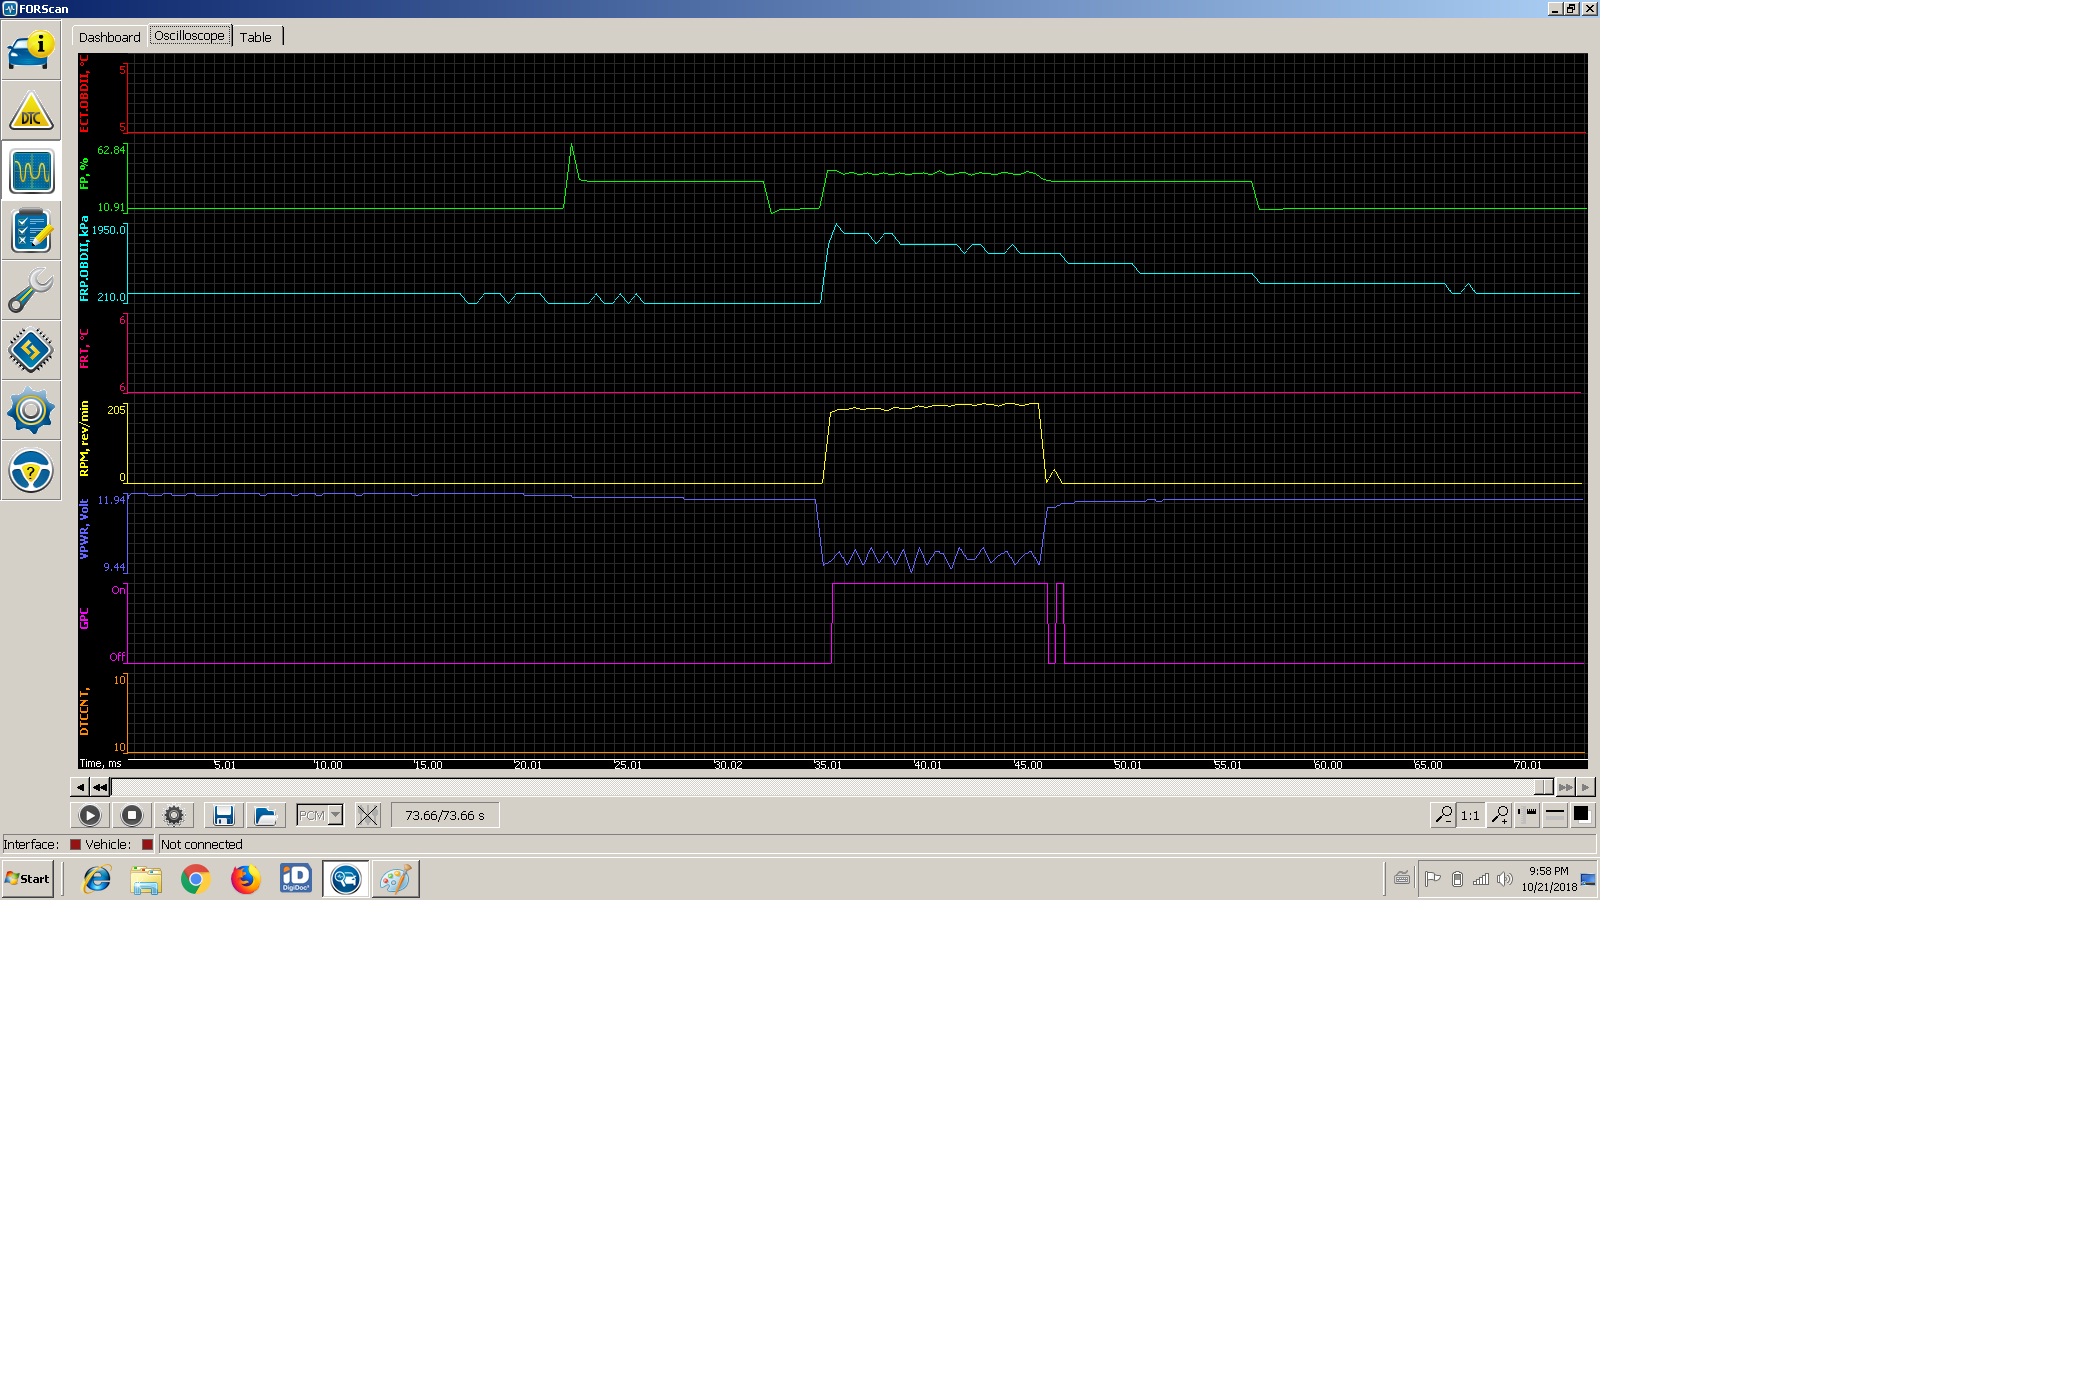This screenshot has height=1383, width=2074.
Task: Start data logging with play button
Action: tap(90, 815)
